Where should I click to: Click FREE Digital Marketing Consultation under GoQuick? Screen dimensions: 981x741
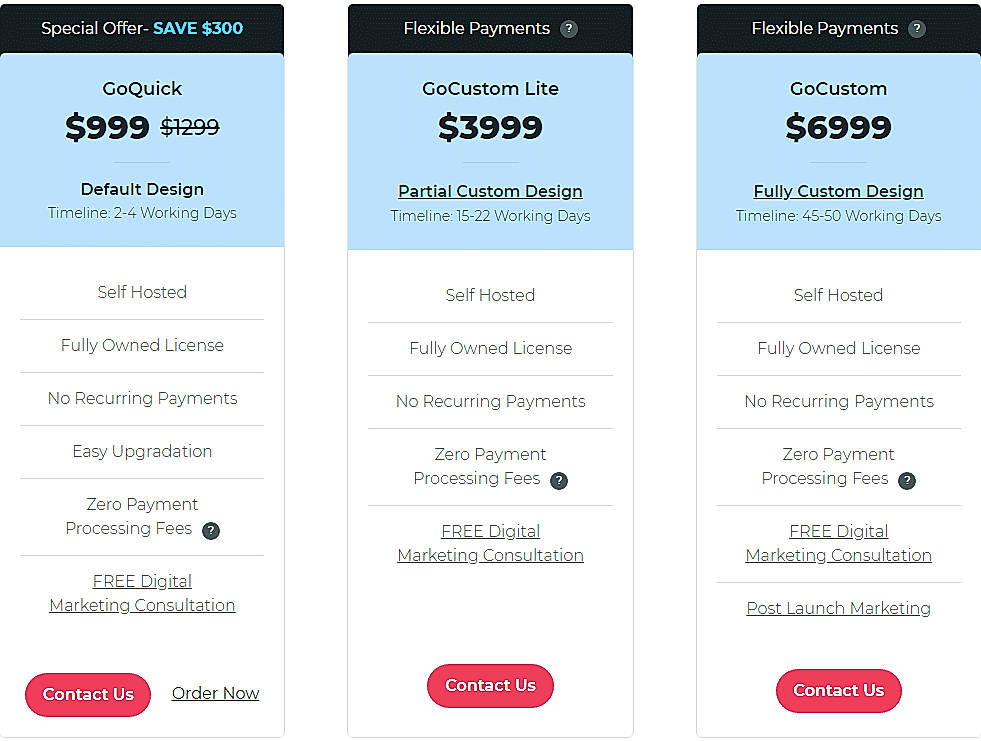click(141, 593)
